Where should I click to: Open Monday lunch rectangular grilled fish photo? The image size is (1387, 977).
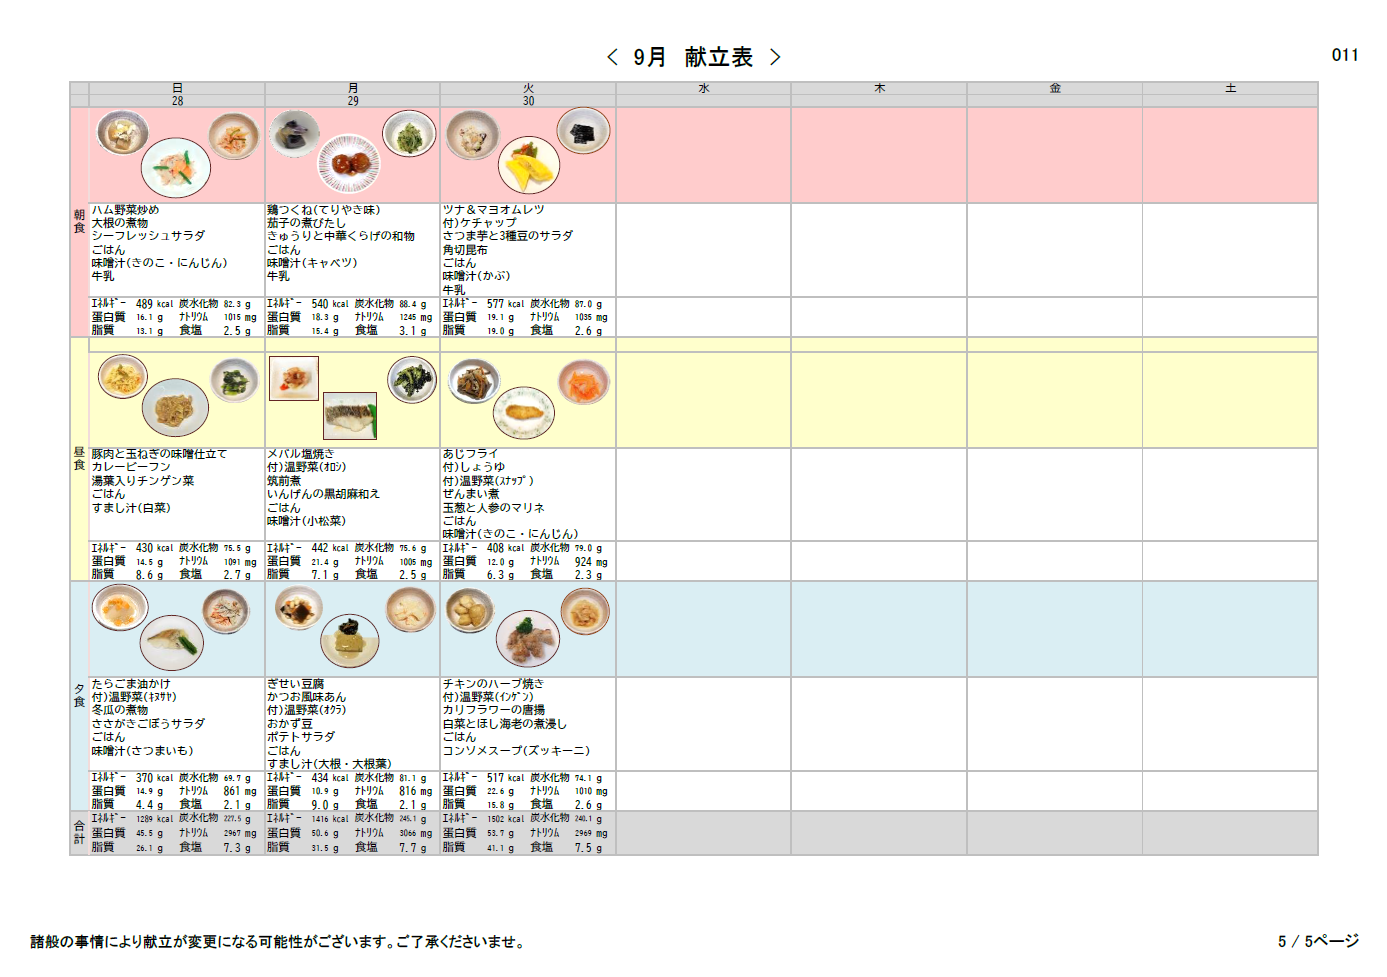(x=350, y=416)
